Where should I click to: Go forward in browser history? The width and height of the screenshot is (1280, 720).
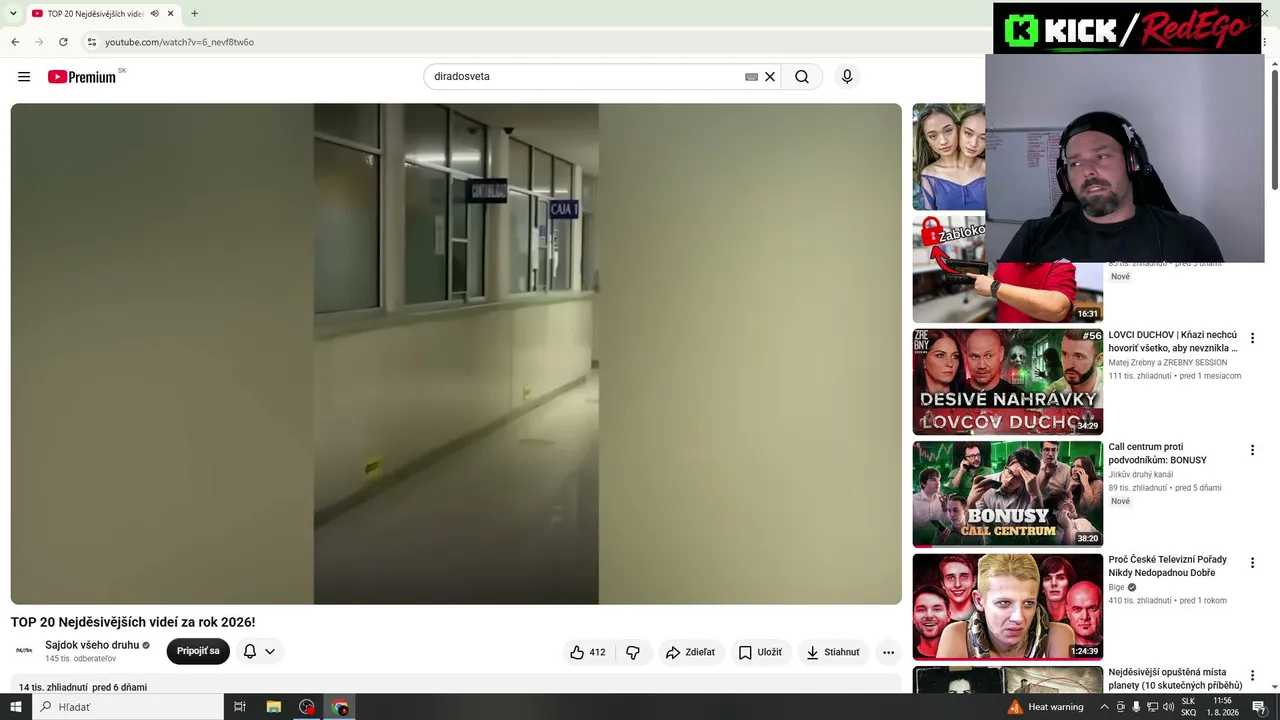click(39, 42)
